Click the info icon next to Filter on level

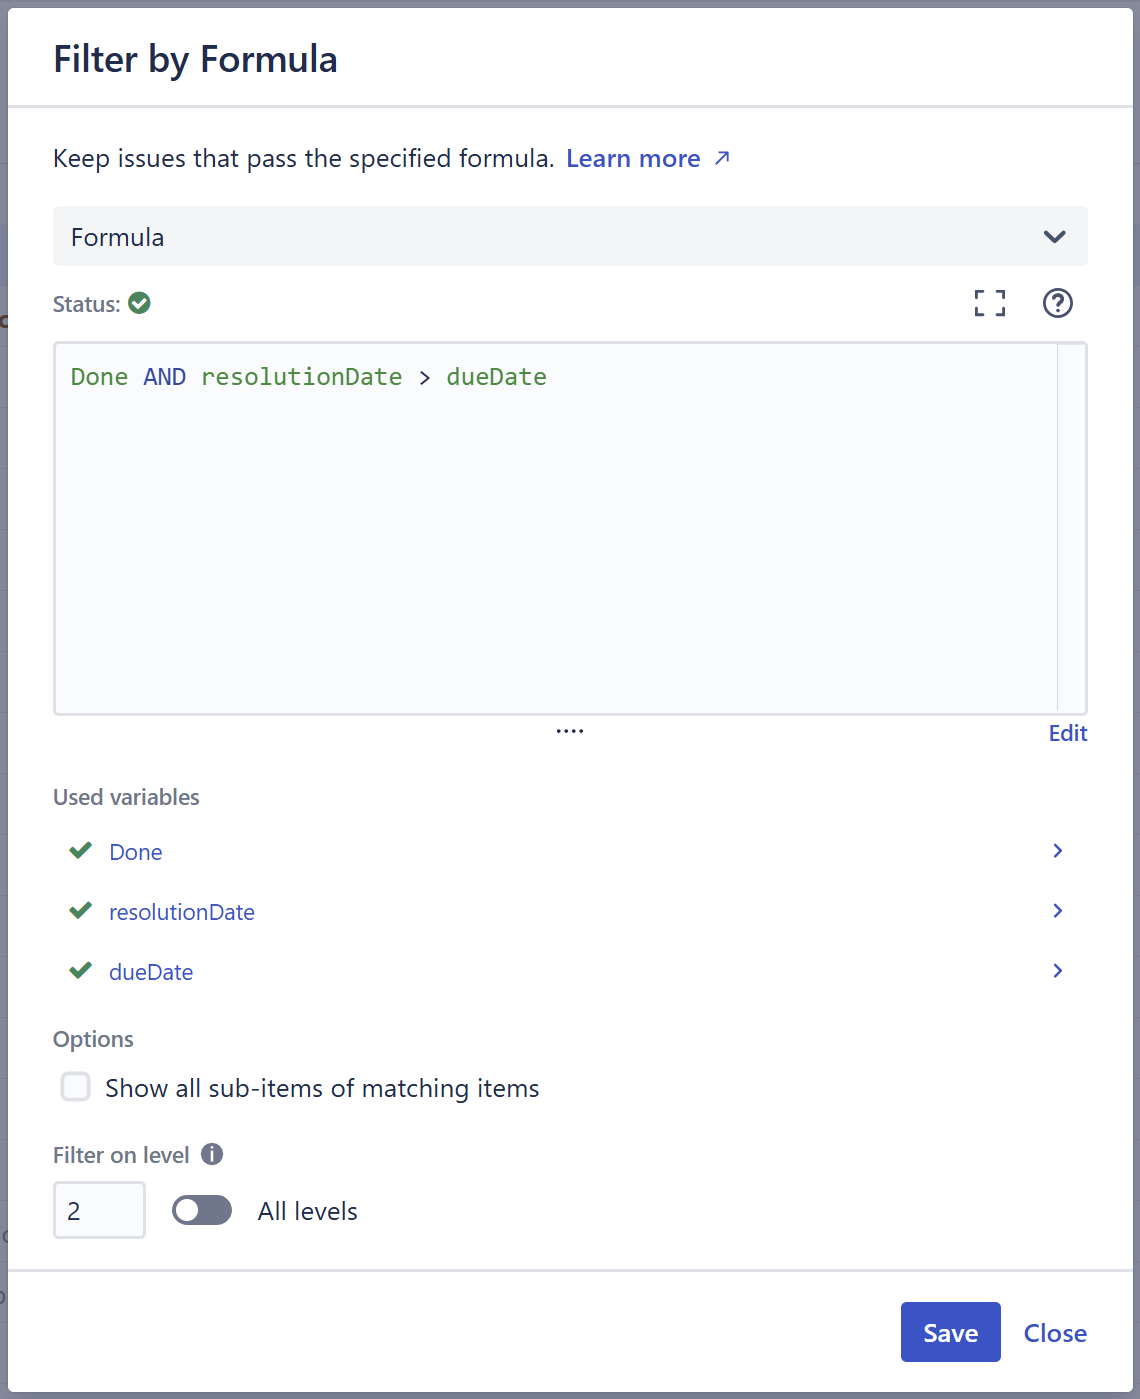211,1154
